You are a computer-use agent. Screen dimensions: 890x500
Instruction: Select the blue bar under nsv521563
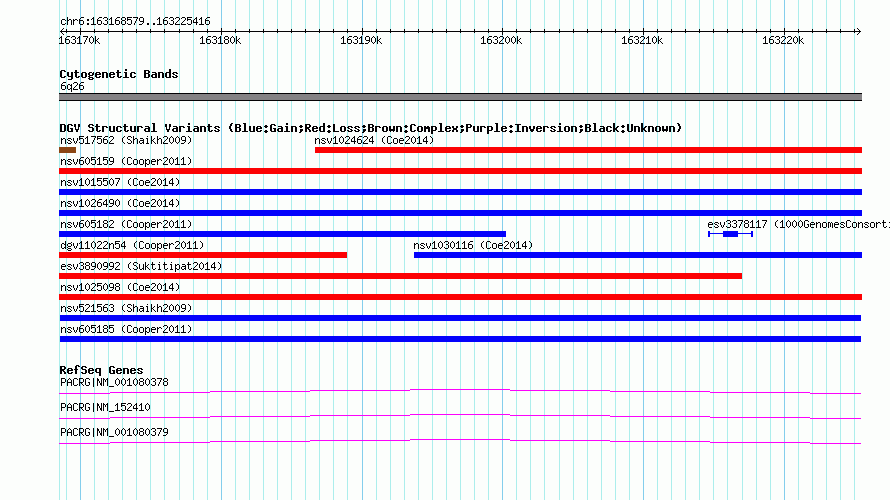[x=460, y=318]
